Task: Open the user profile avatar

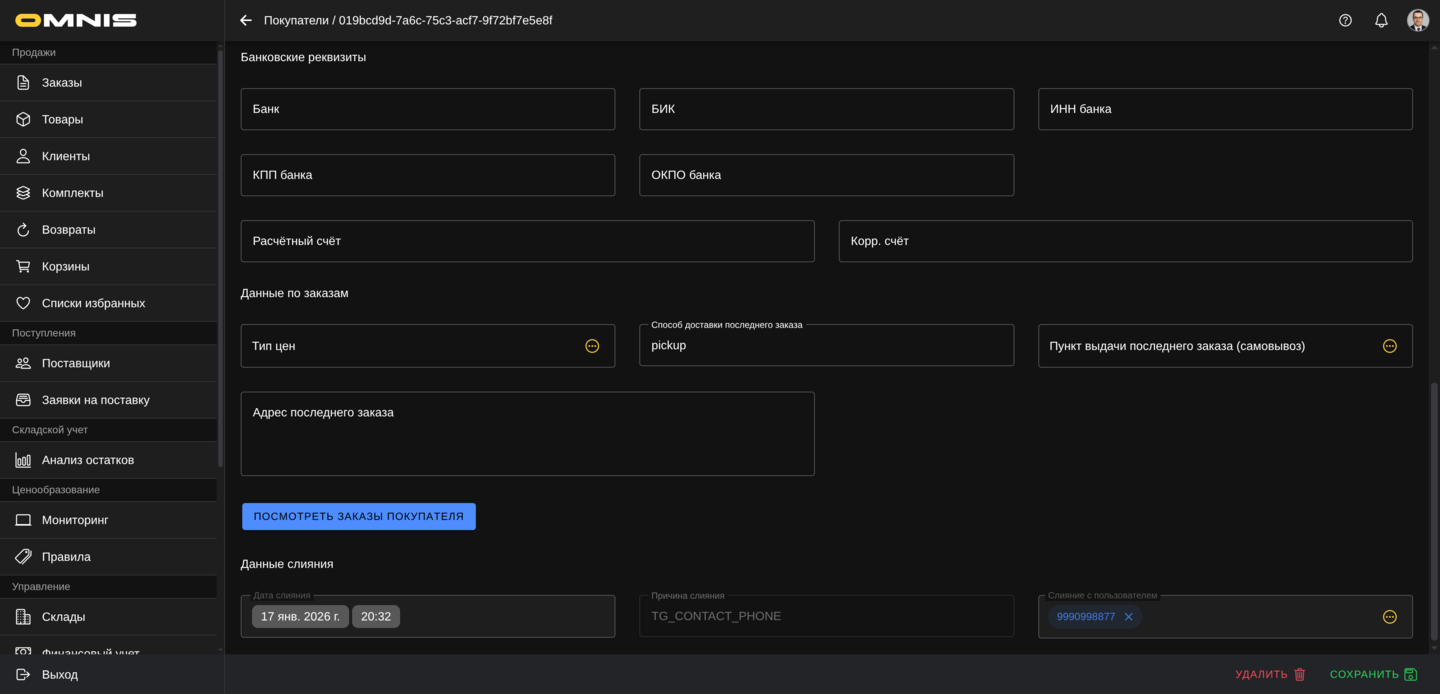Action: (x=1417, y=20)
